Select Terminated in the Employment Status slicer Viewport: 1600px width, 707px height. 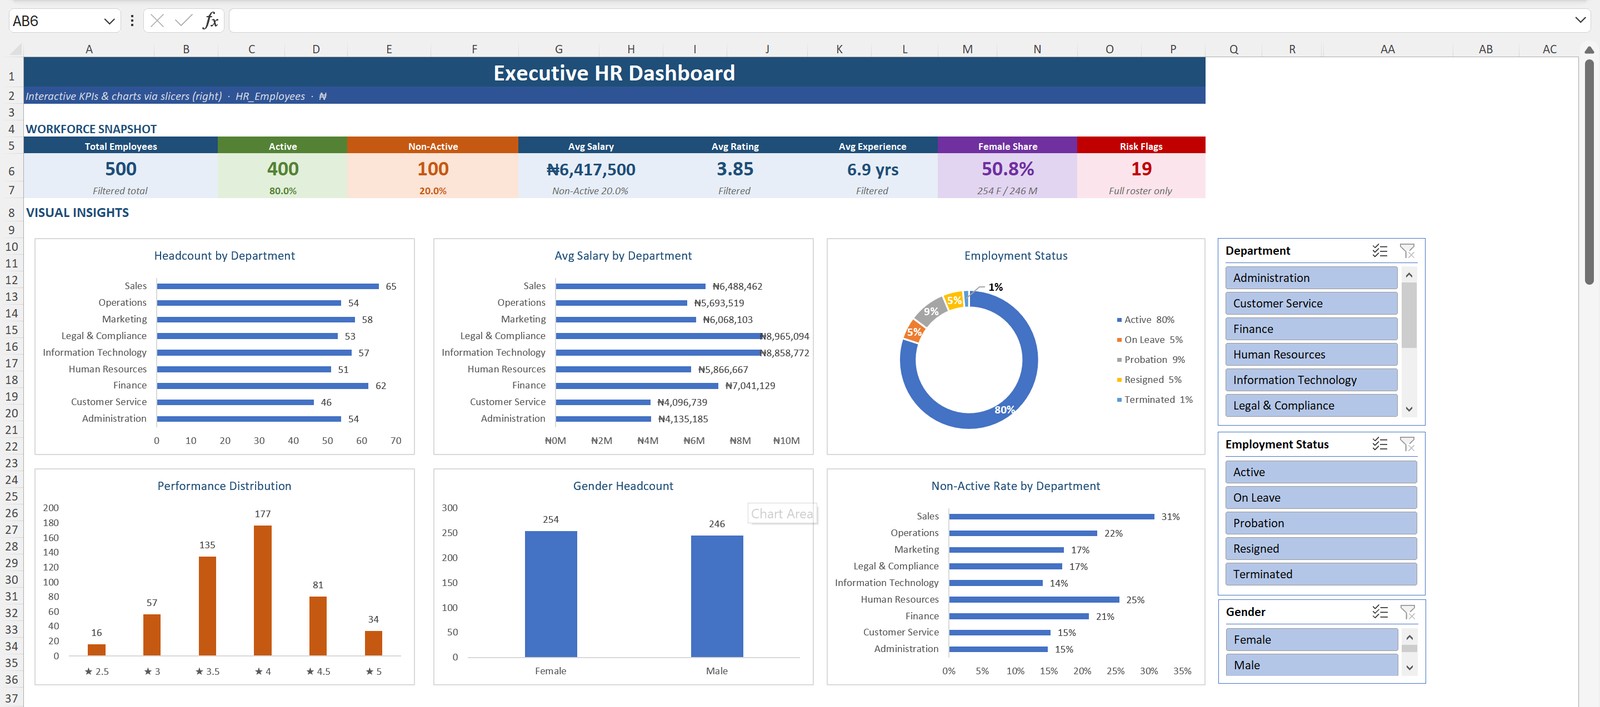(x=1321, y=574)
